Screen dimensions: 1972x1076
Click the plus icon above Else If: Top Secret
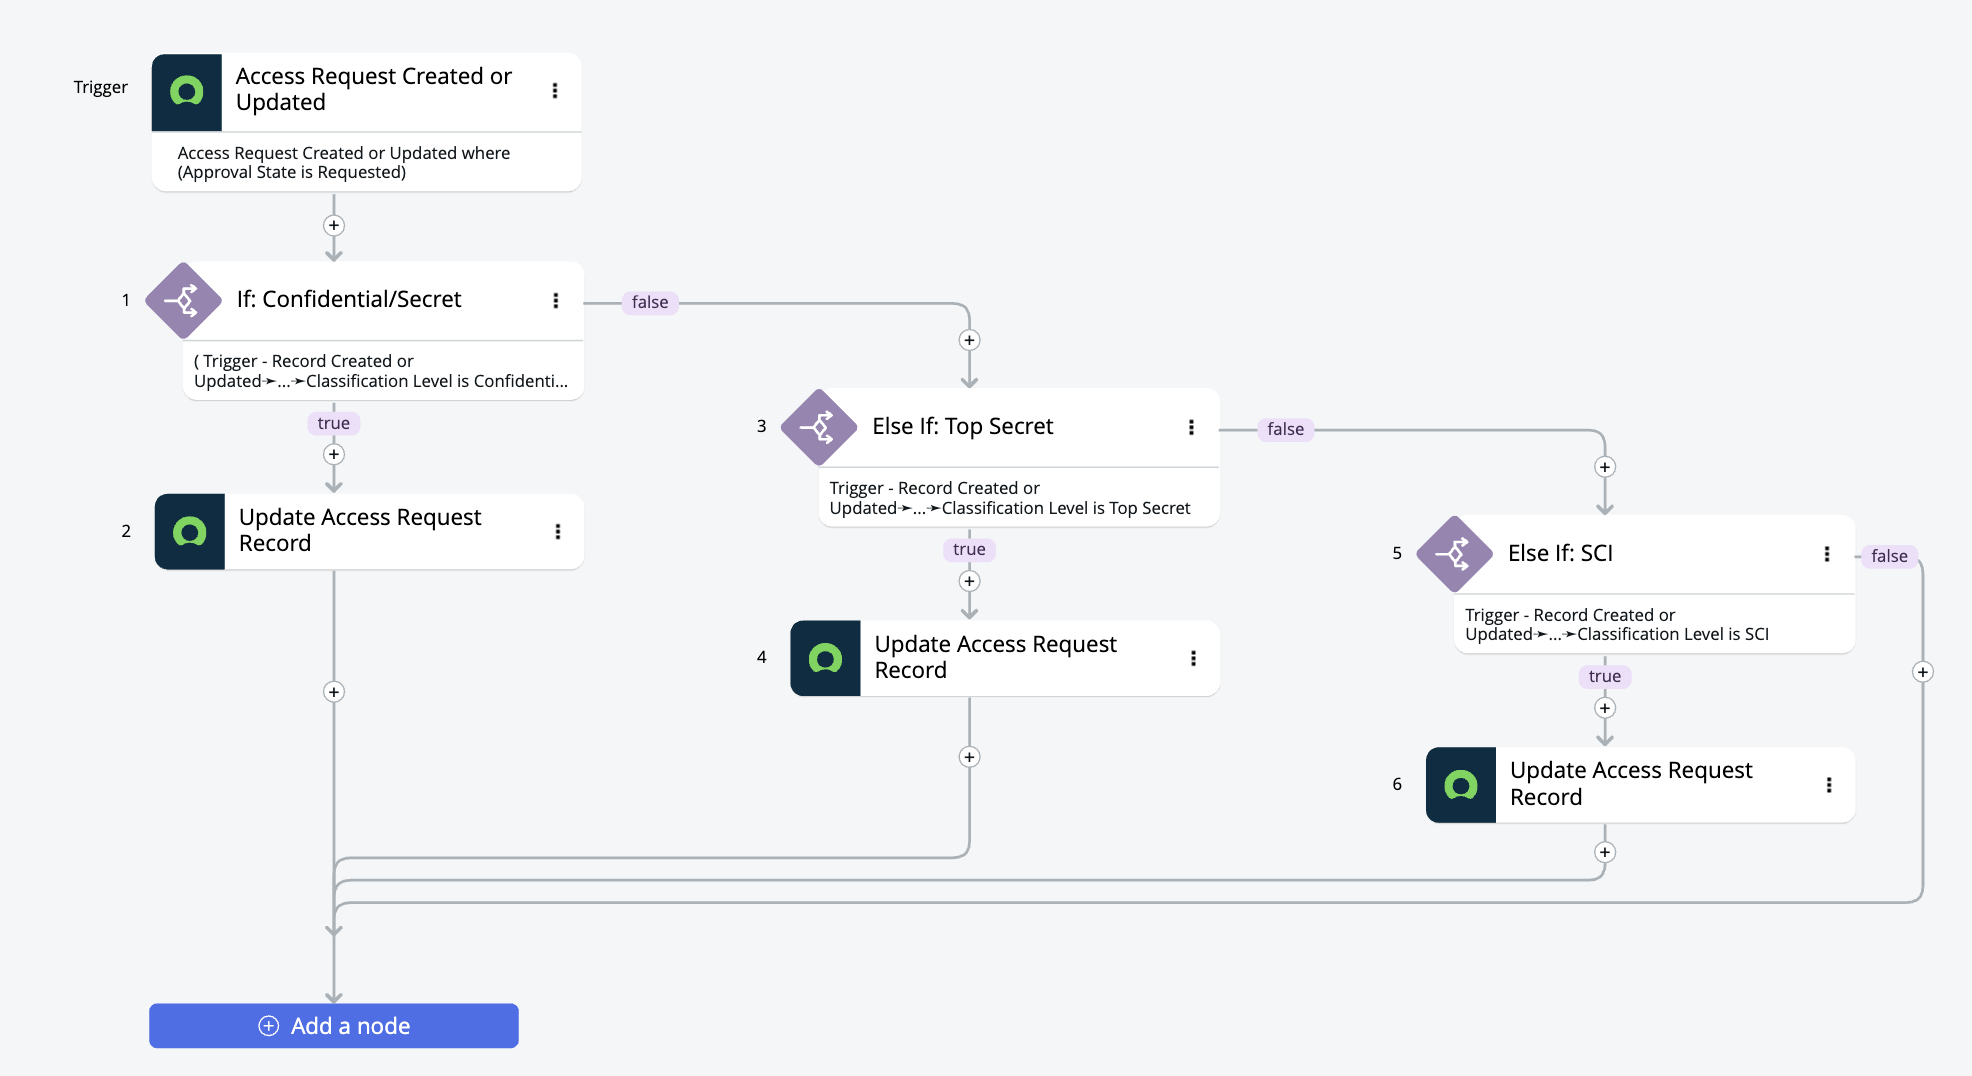click(968, 340)
